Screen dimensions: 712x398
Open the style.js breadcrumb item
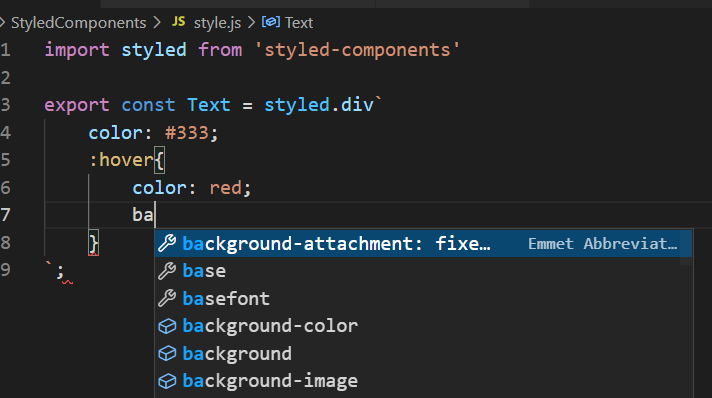point(217,23)
